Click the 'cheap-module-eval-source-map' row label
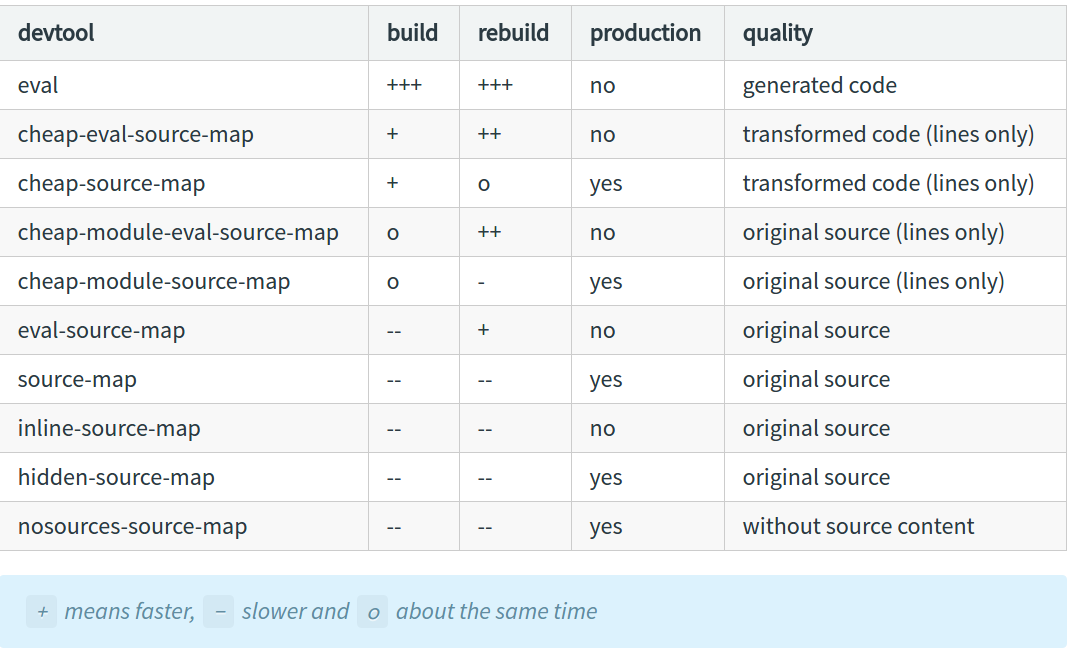The width and height of the screenshot is (1067, 655). (x=178, y=233)
